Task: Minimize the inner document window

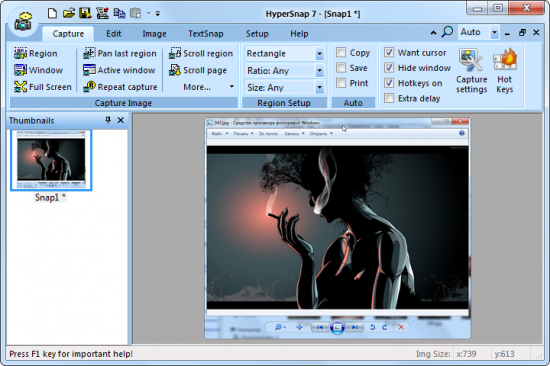Action: [x=507, y=33]
